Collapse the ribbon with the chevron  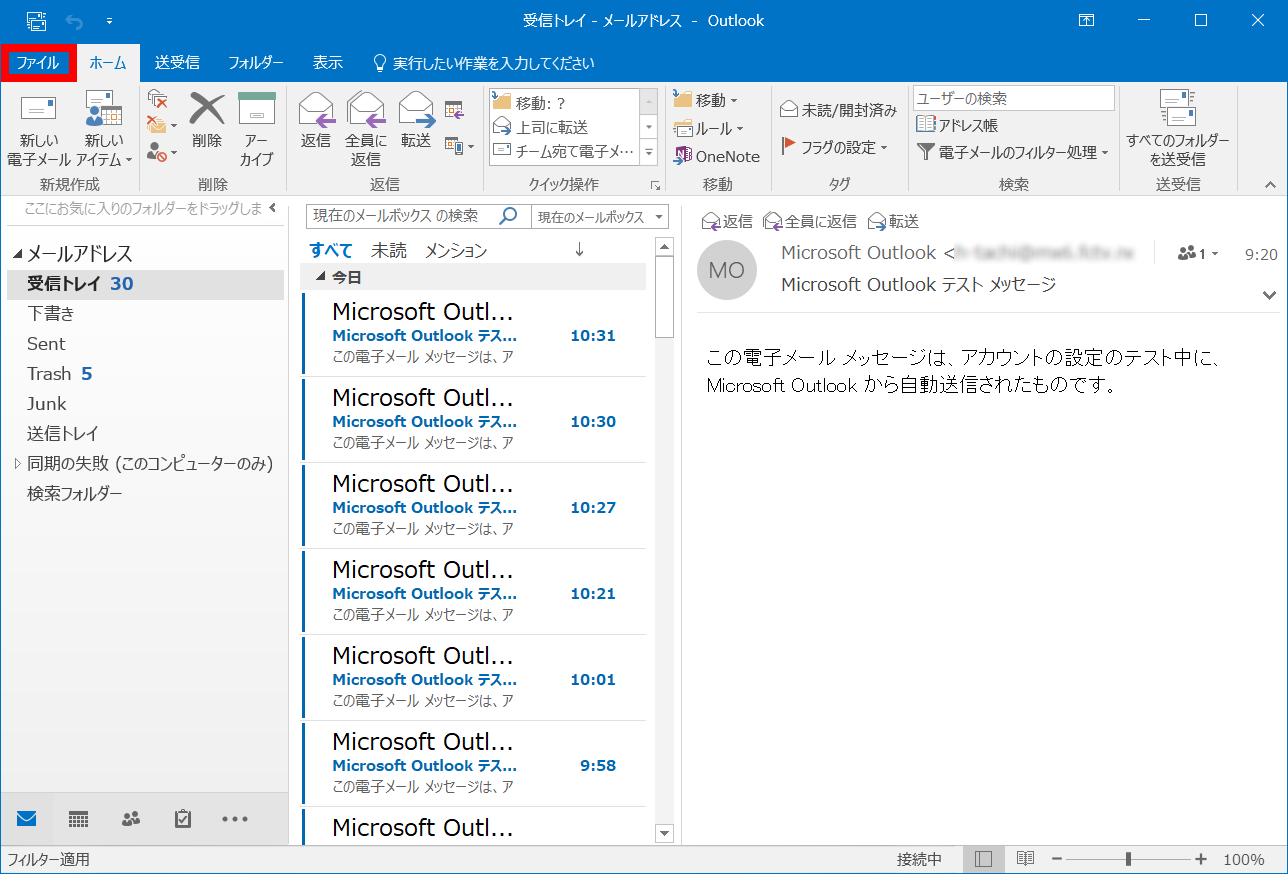point(1271,185)
